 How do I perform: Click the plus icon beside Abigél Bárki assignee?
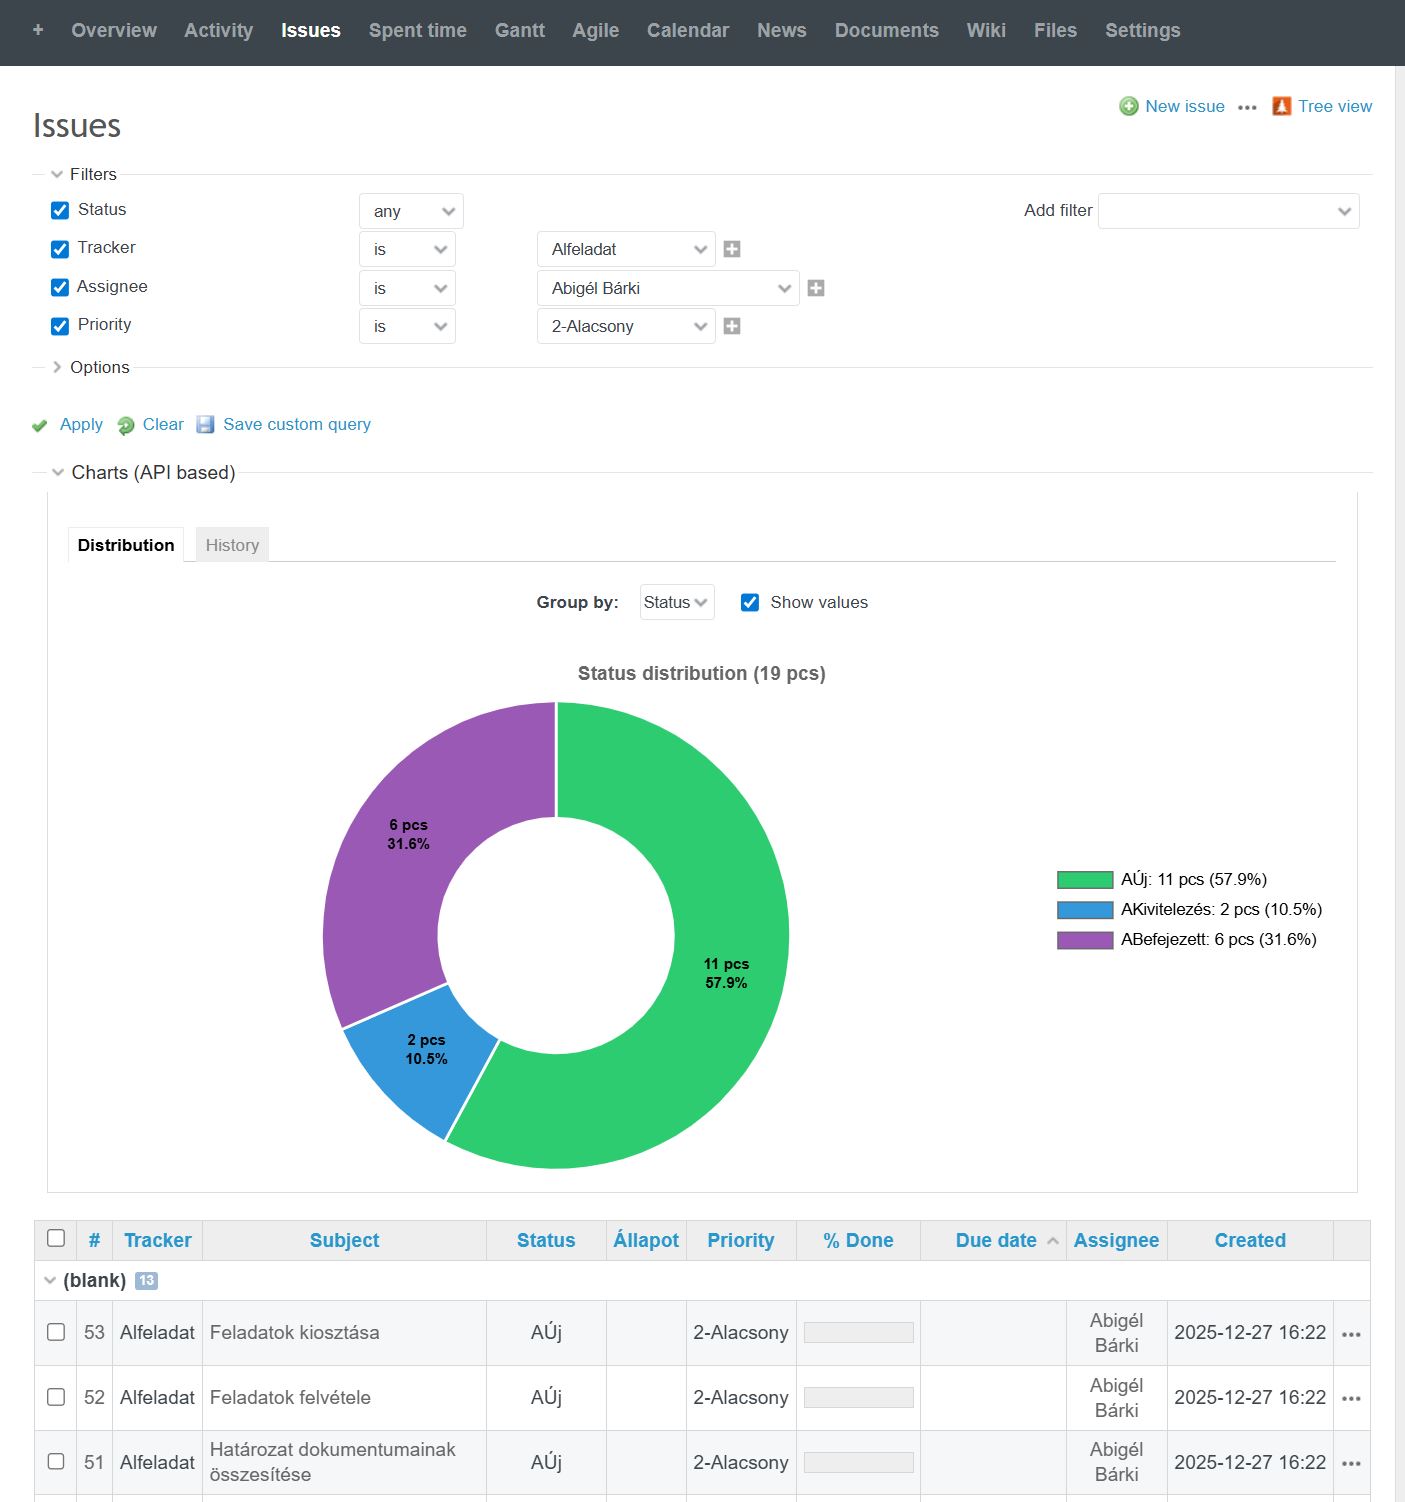coord(816,288)
